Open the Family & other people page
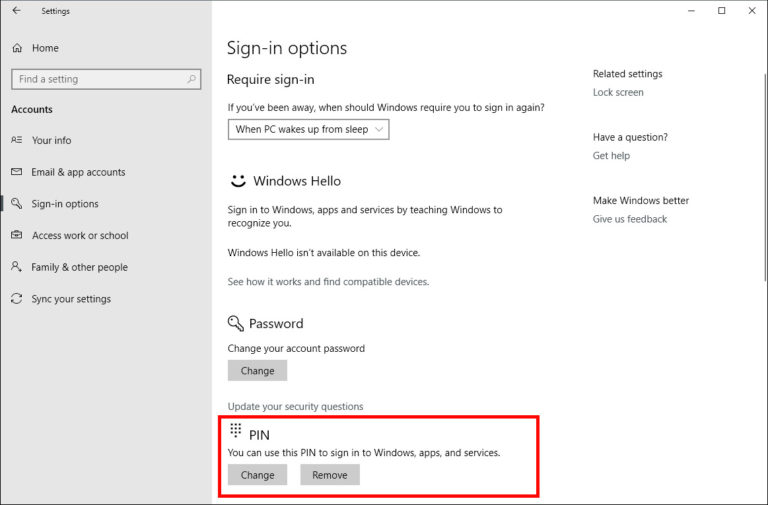Screen dimensions: 768x505 [x=79, y=267]
